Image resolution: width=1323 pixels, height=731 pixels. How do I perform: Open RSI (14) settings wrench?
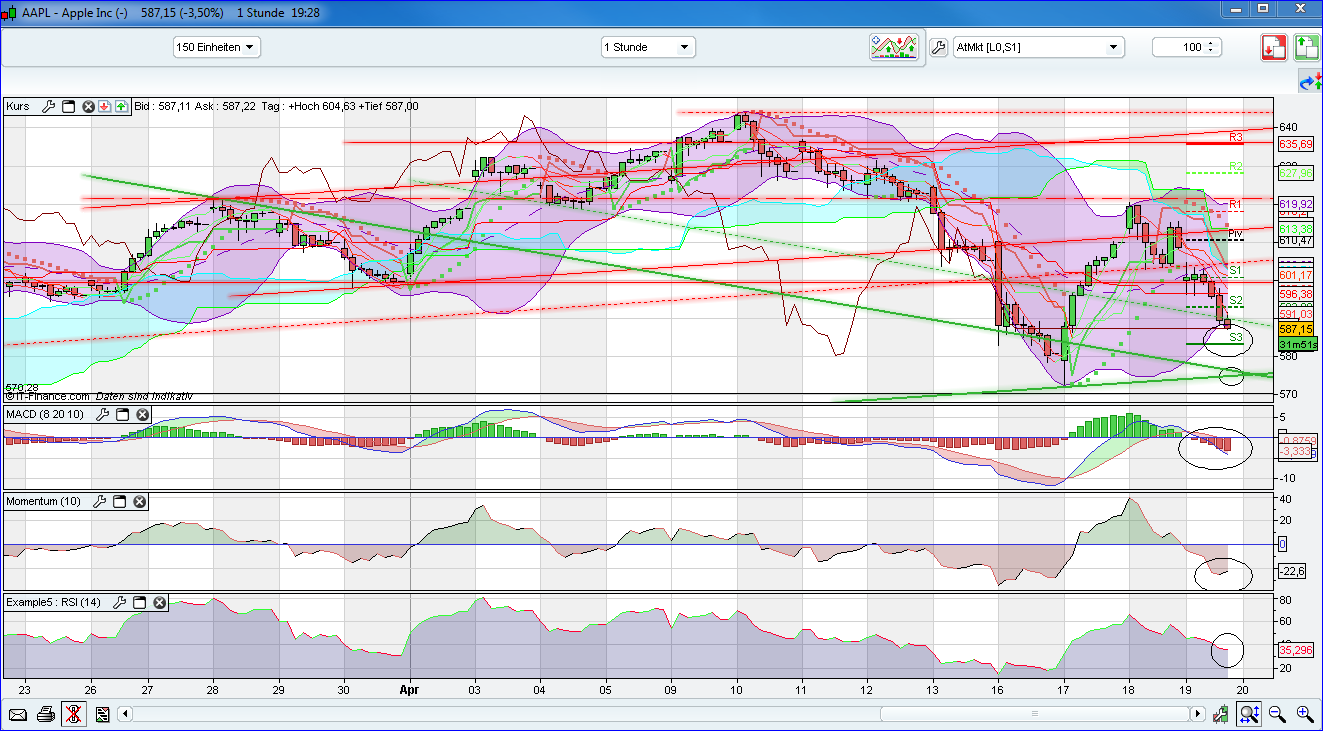(119, 602)
